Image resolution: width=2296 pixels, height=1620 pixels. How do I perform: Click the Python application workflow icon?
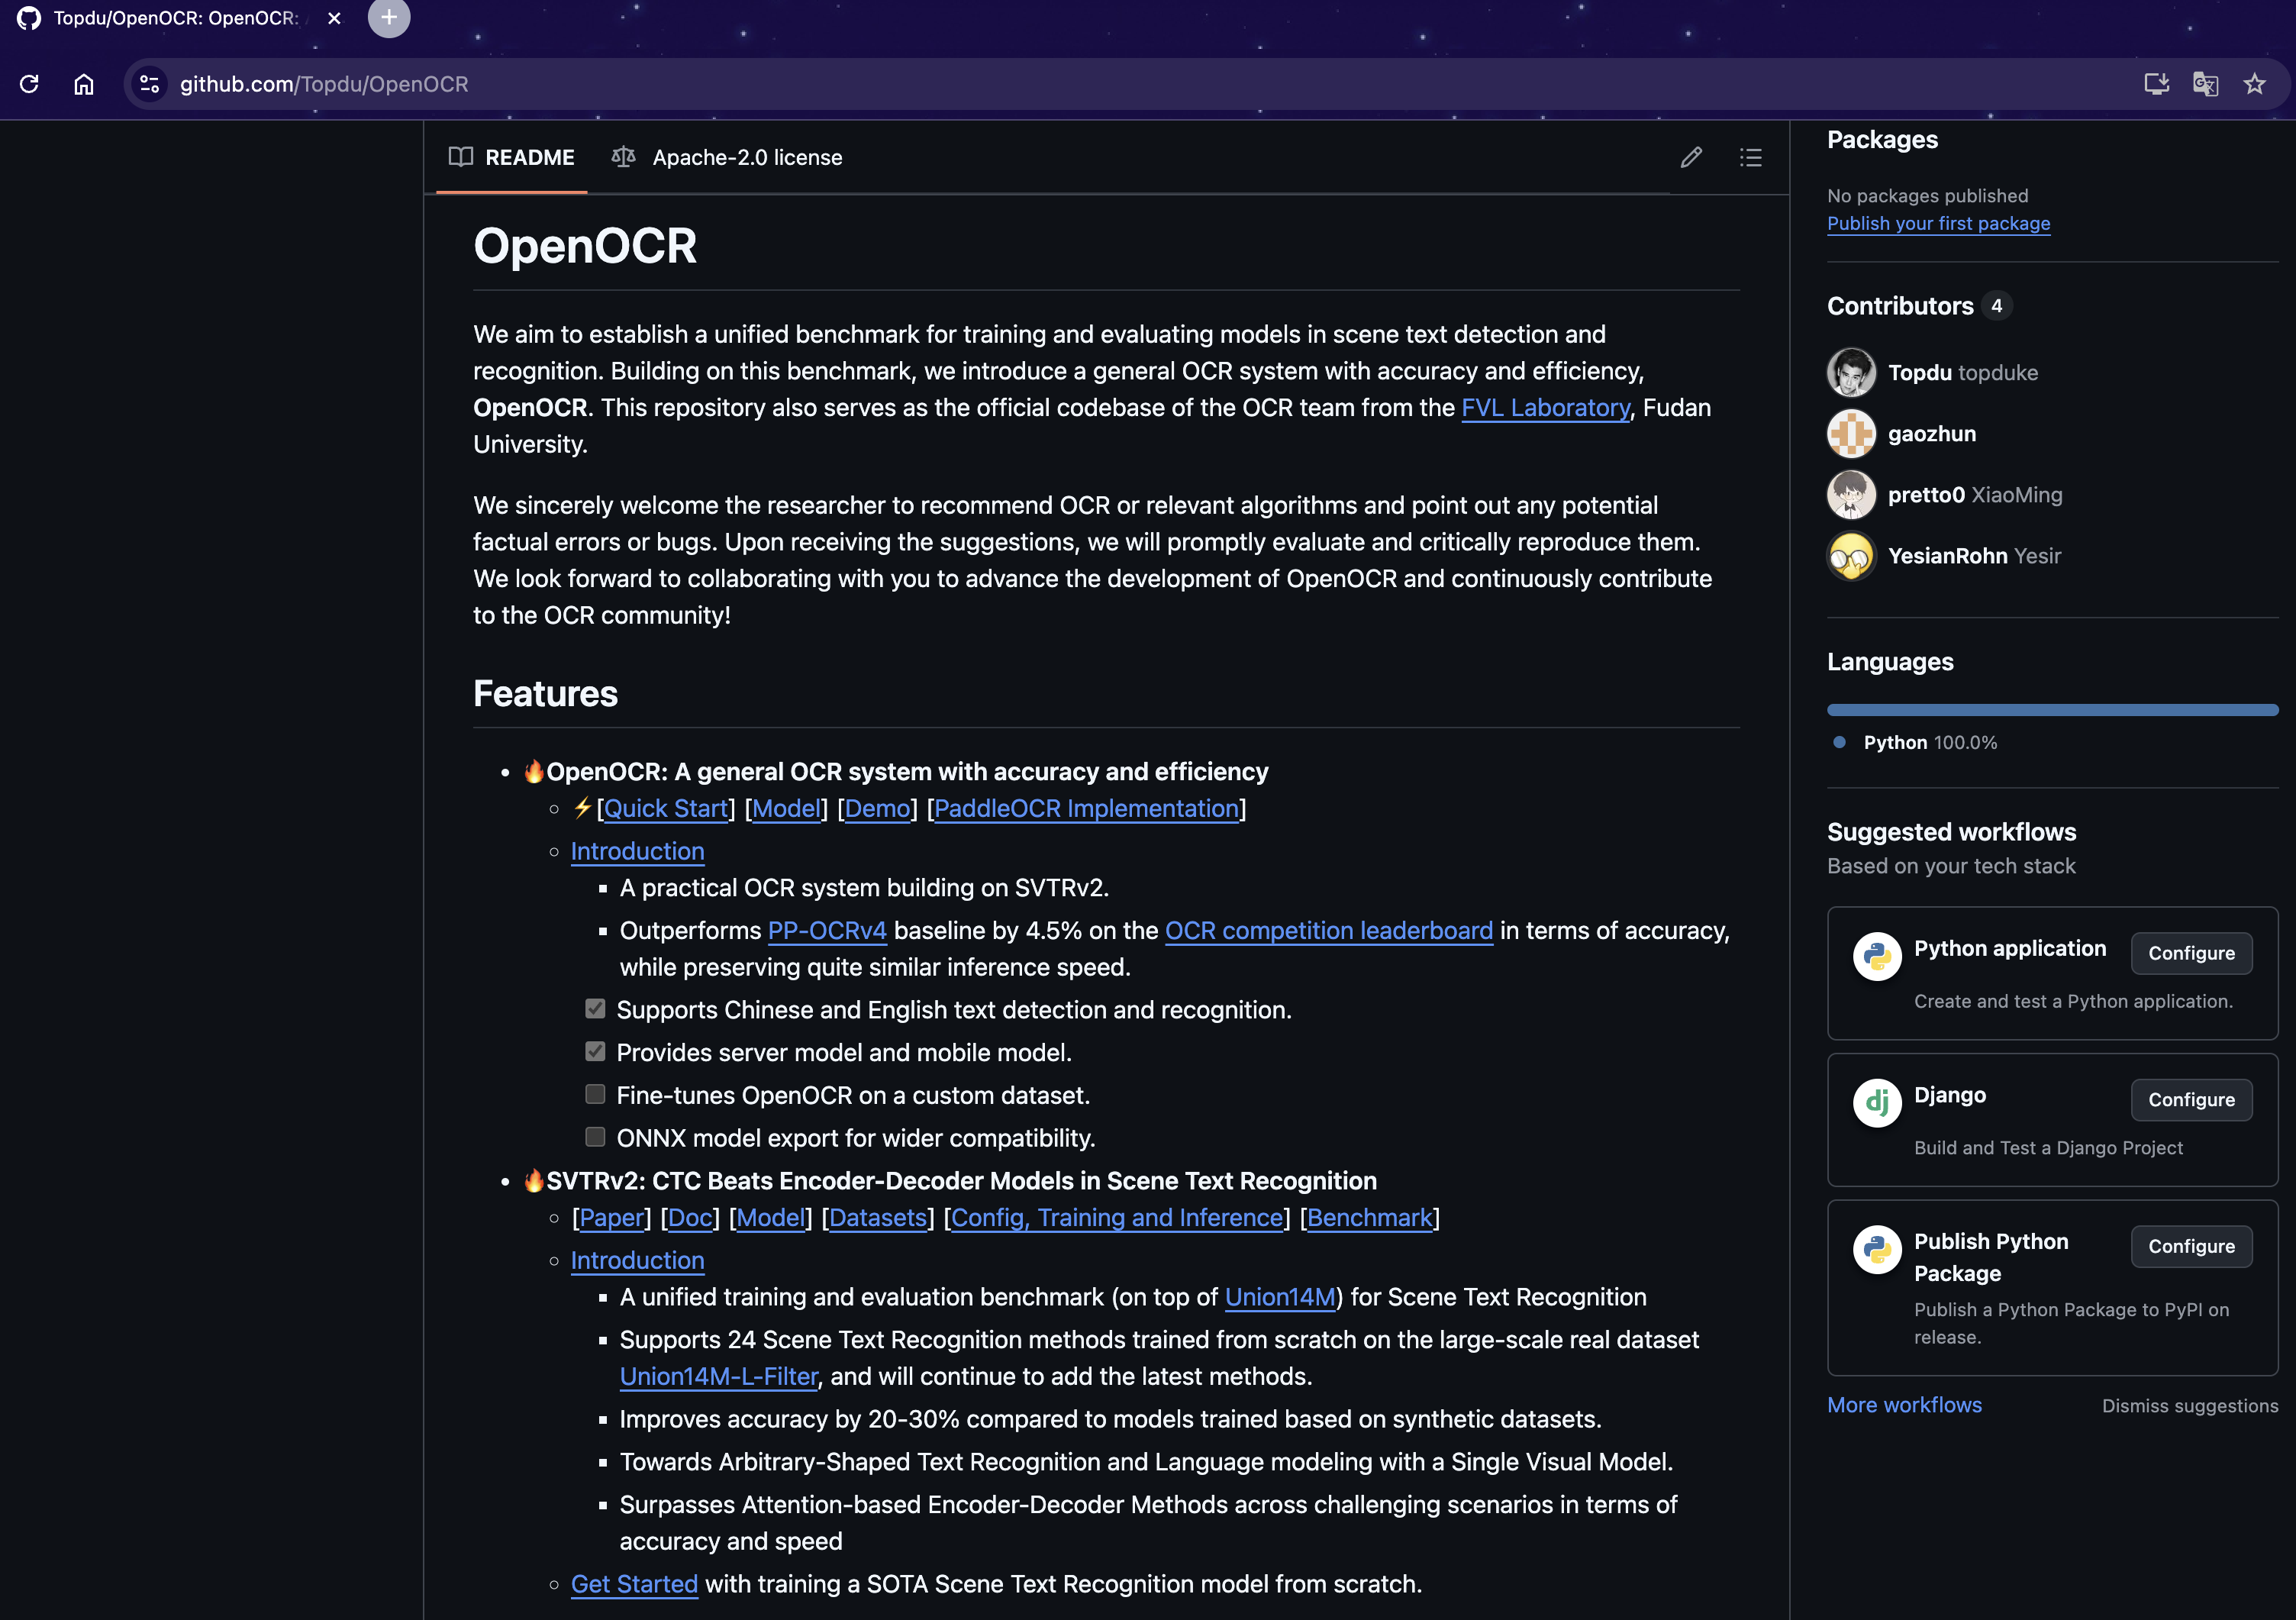(x=1877, y=956)
